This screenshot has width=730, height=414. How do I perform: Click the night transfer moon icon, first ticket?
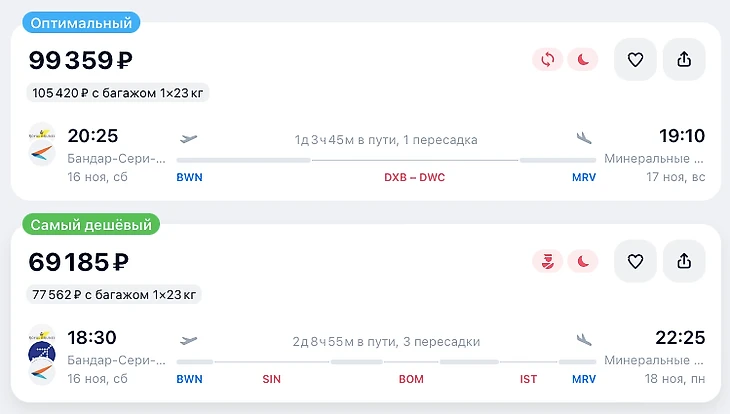point(582,60)
